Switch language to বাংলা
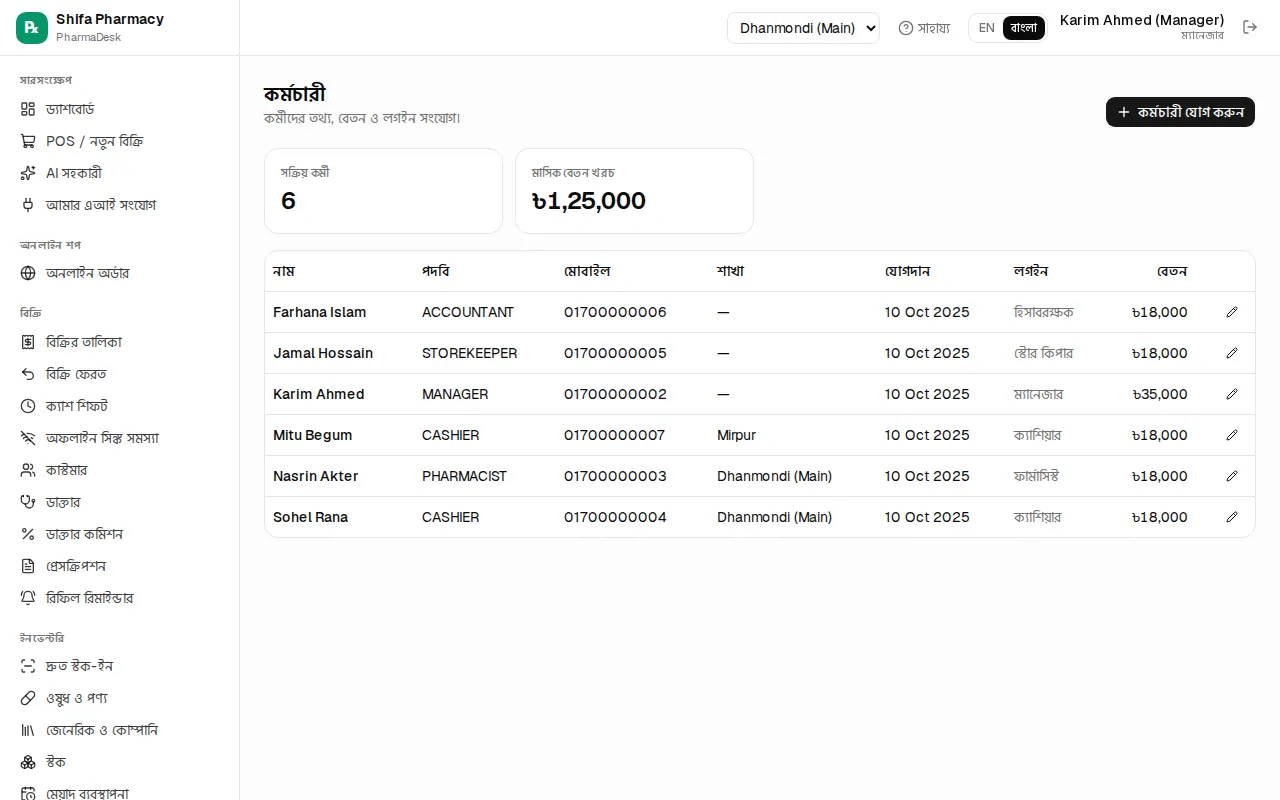 click(1024, 28)
